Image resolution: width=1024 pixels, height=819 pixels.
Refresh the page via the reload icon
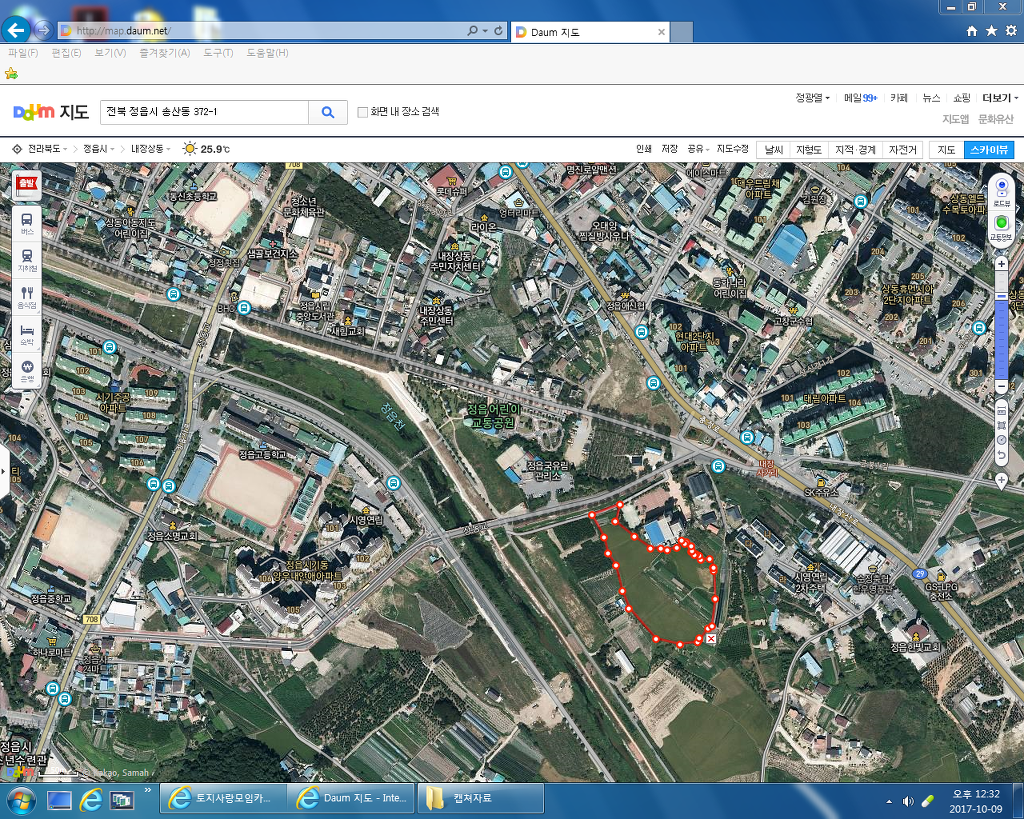(499, 31)
